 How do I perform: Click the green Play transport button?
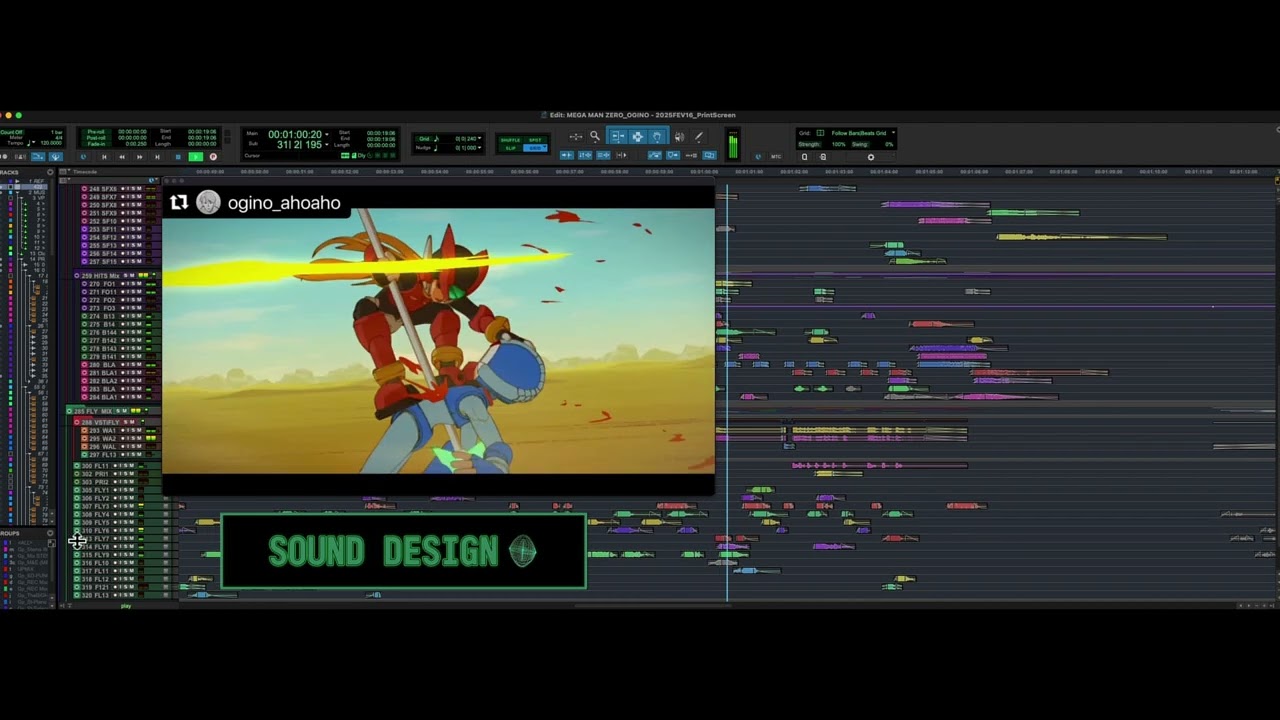pyautogui.click(x=196, y=157)
